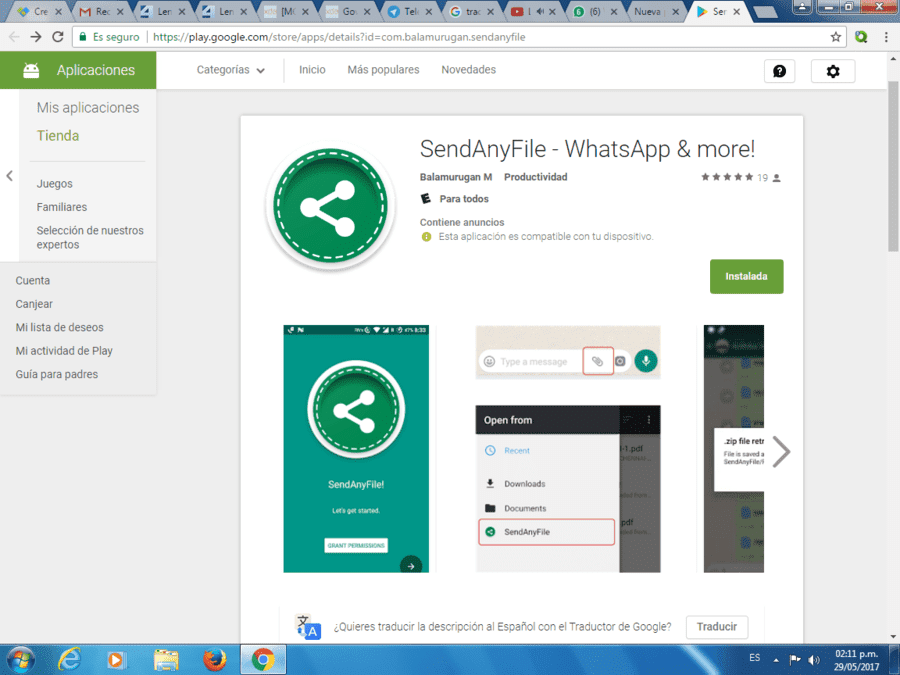Image resolution: width=900 pixels, height=675 pixels.
Task: Reload the page with the refresh icon
Action: tap(57, 37)
